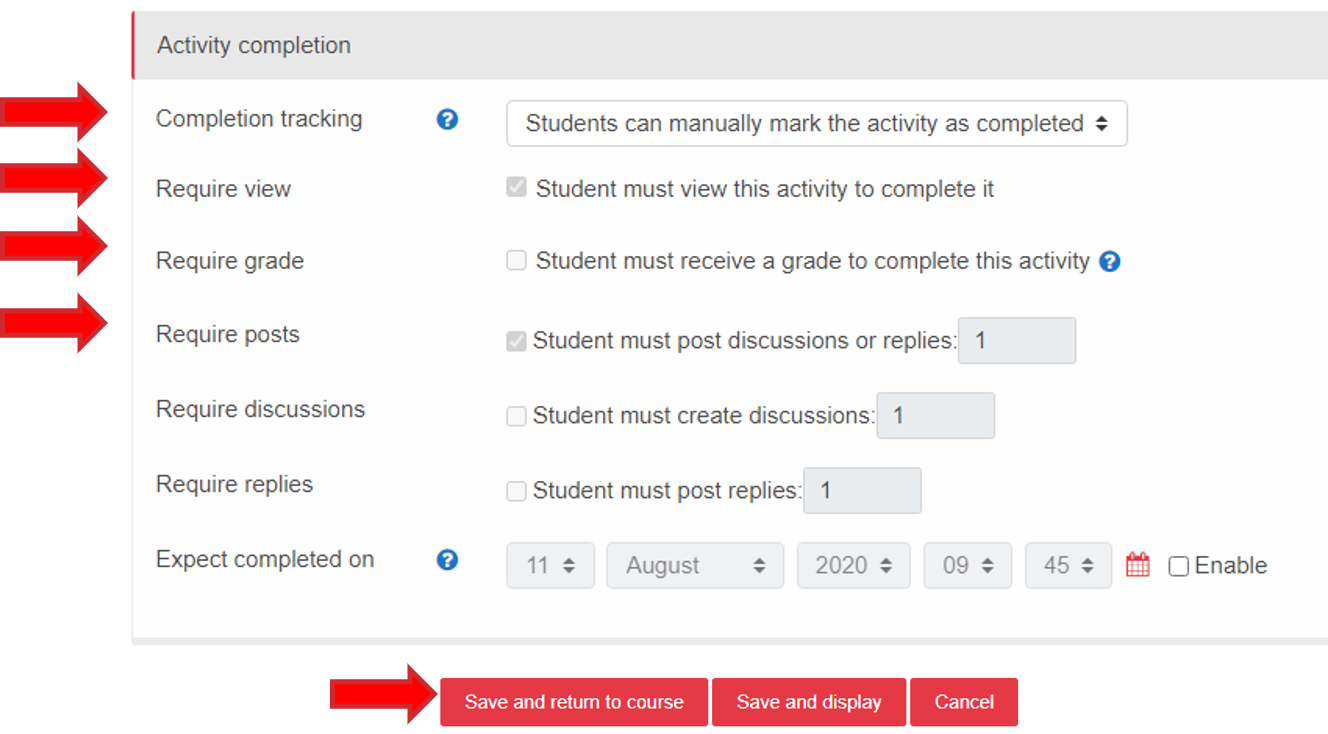The height and width of the screenshot is (734, 1328).
Task: Click the Require posts number field
Action: click(1016, 341)
